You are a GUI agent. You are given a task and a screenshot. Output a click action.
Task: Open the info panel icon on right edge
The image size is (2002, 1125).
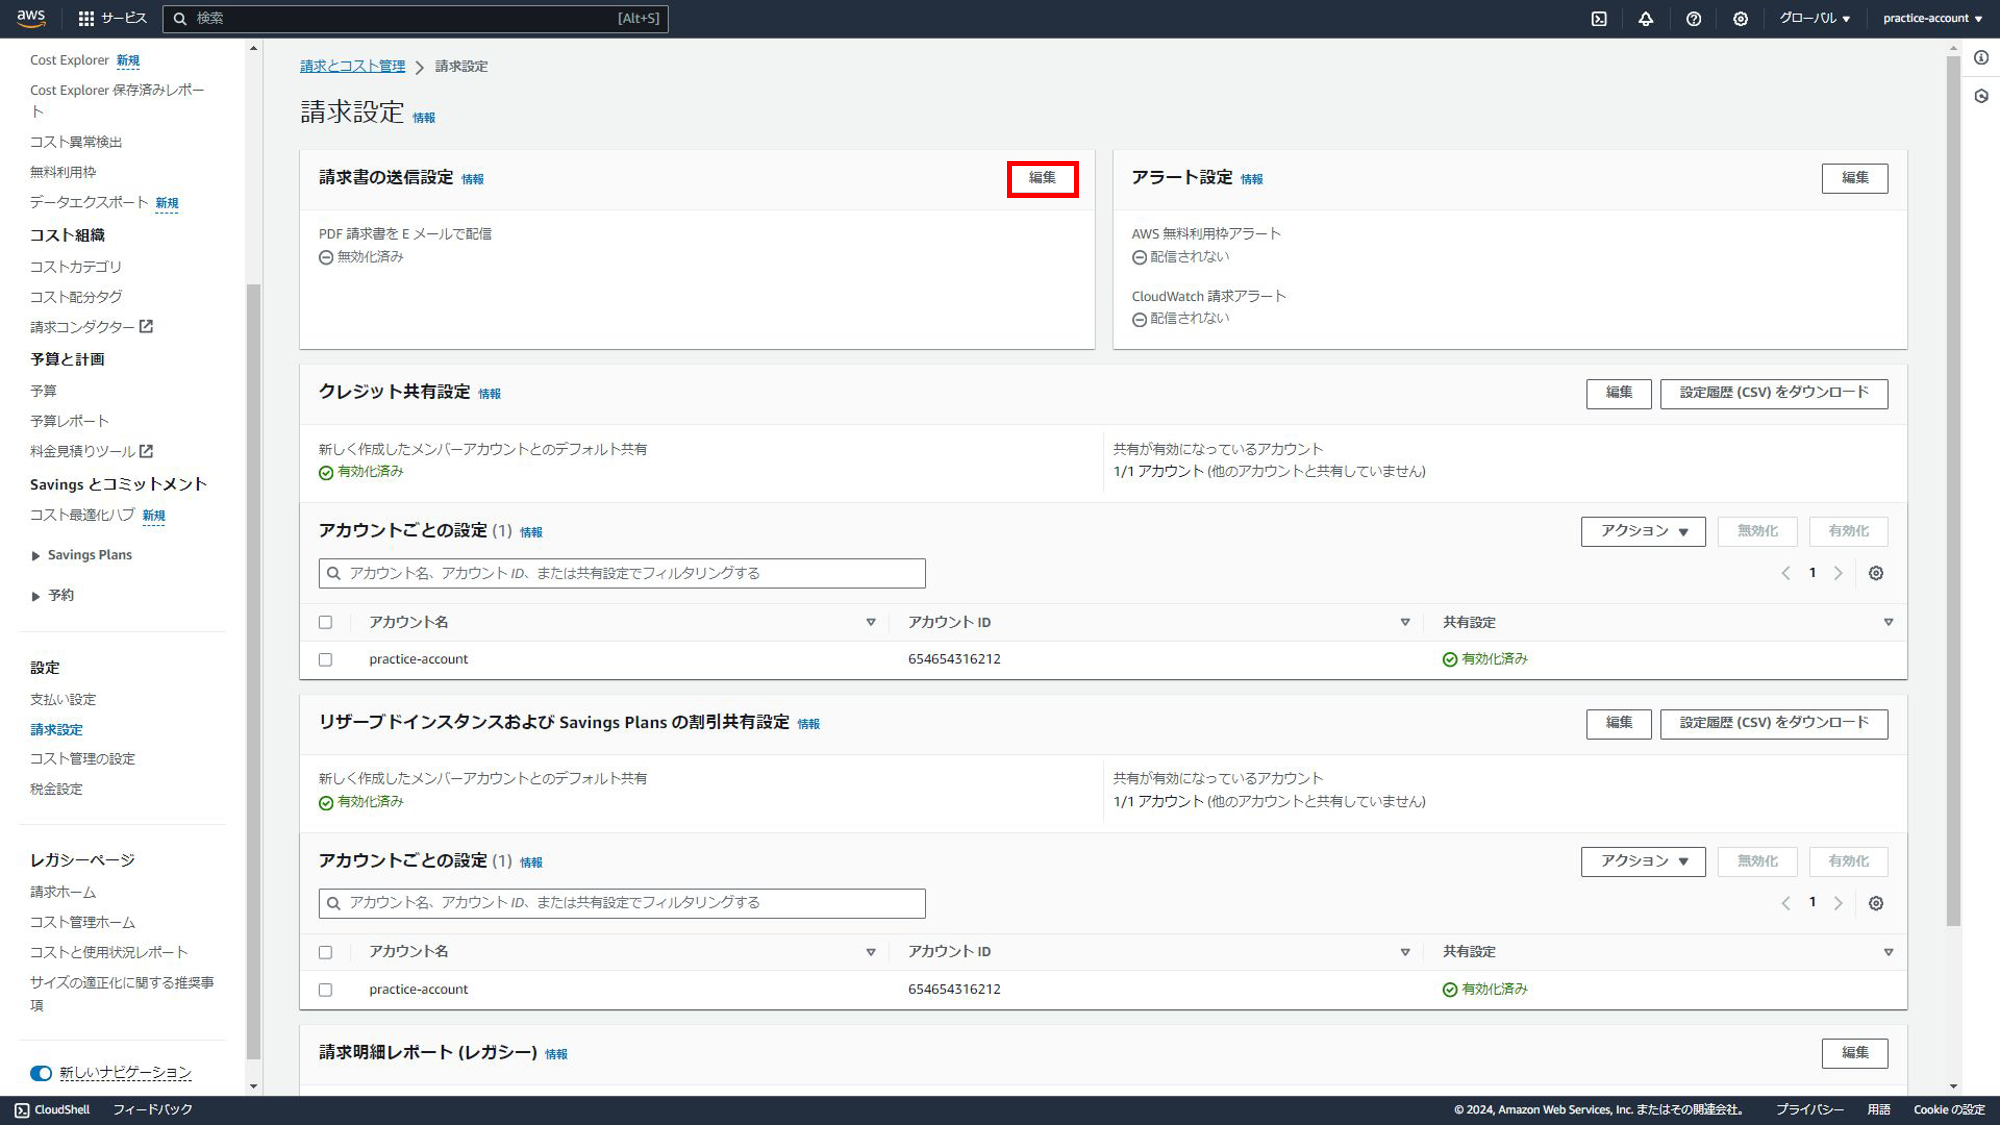tap(1981, 58)
